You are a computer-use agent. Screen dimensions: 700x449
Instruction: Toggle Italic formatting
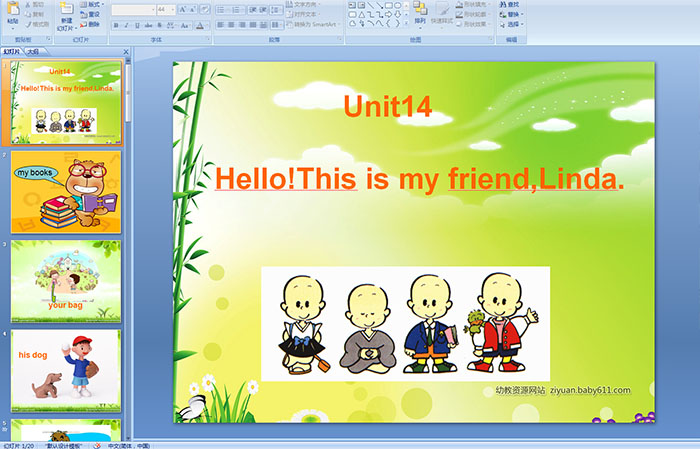click(x=126, y=25)
